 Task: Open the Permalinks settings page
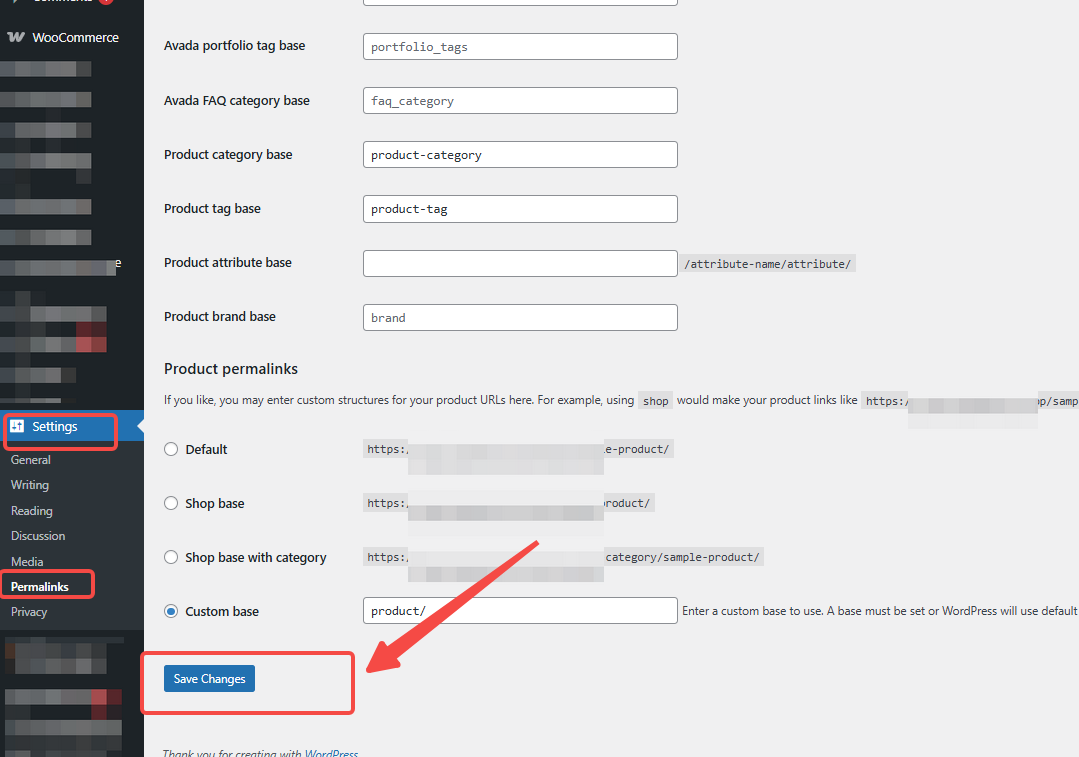40,586
